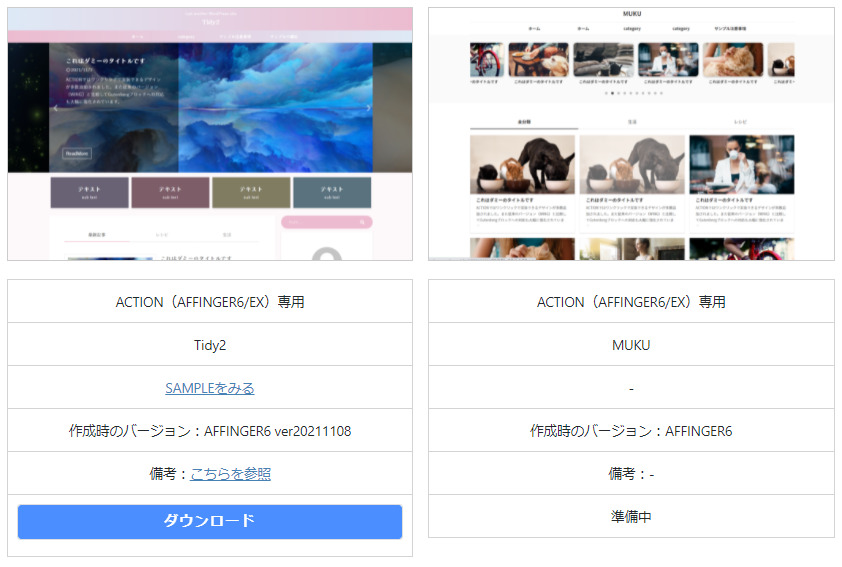842x567 pixels.
Task: Click the previous slide arrow in Tidy2 preview
Action: pos(55,108)
